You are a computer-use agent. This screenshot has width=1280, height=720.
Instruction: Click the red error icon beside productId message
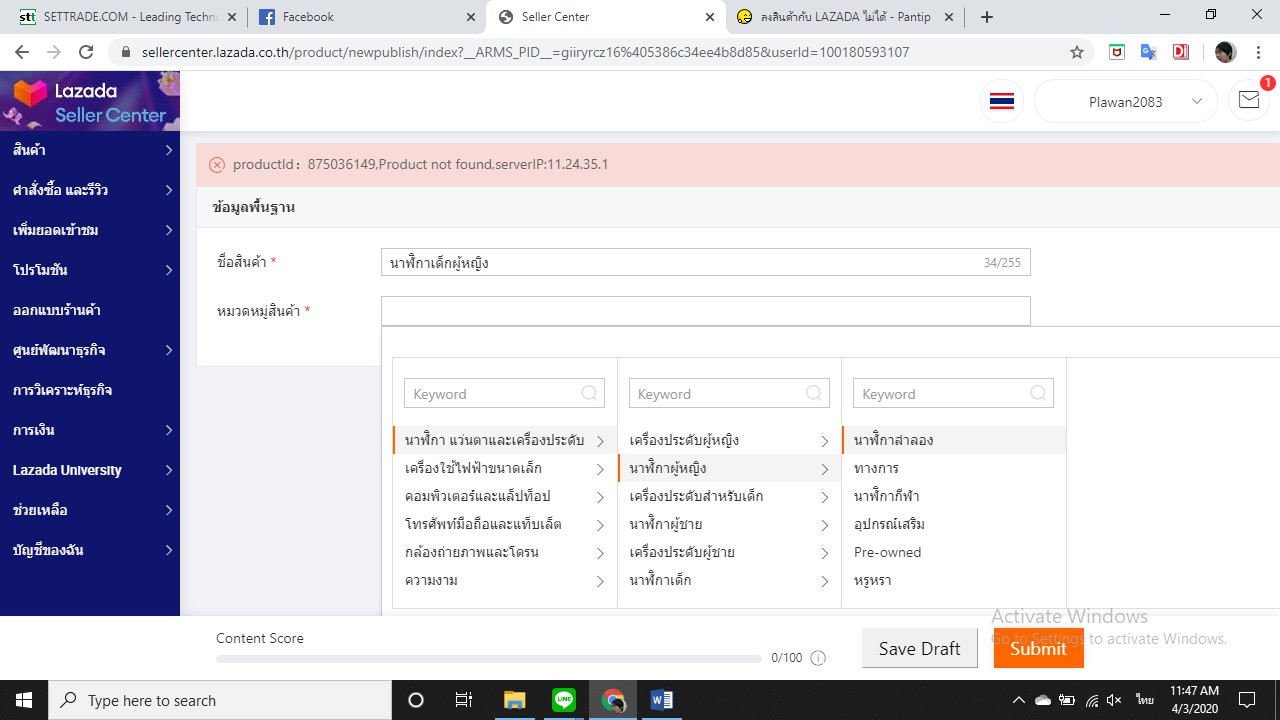coord(217,164)
